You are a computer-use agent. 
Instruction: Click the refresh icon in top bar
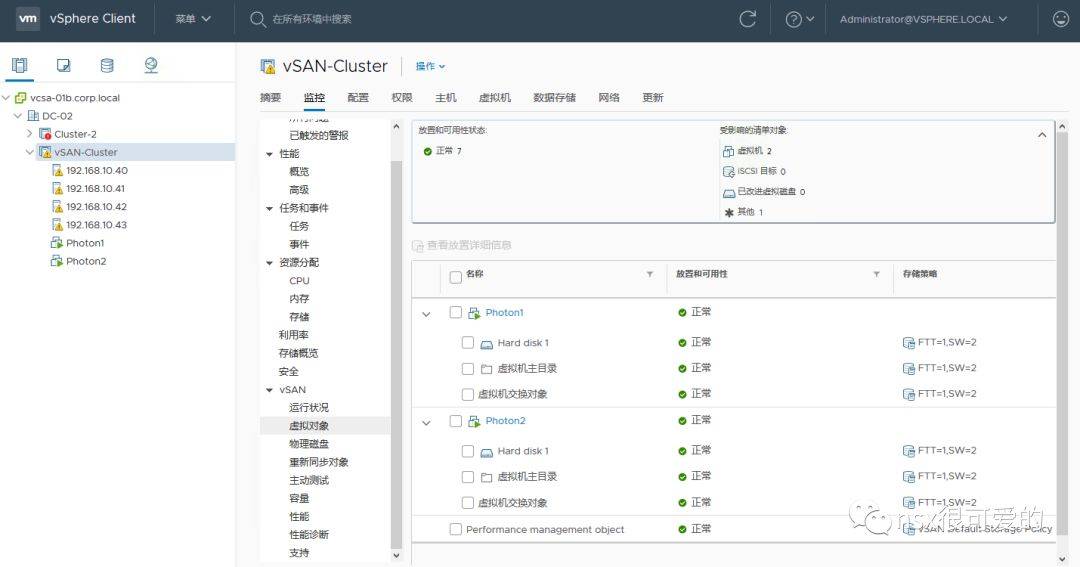(747, 19)
